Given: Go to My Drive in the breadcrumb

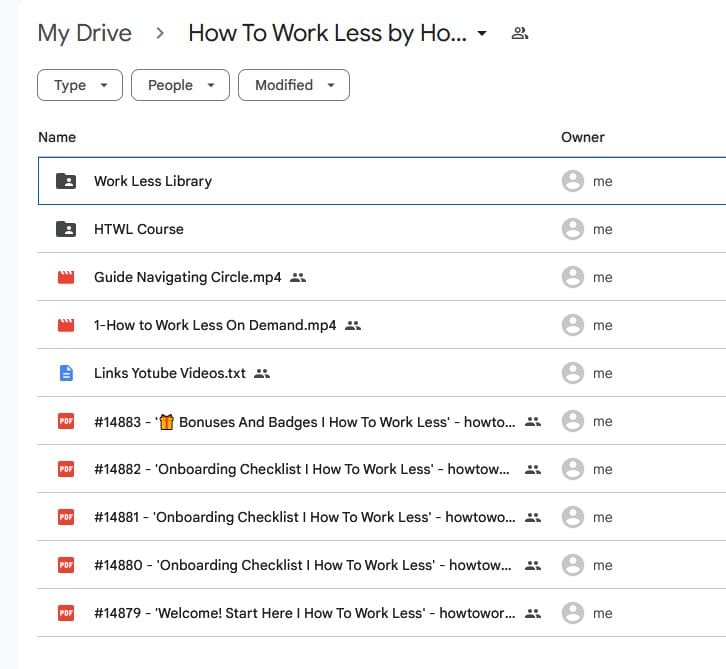Looking at the screenshot, I should (x=84, y=33).
